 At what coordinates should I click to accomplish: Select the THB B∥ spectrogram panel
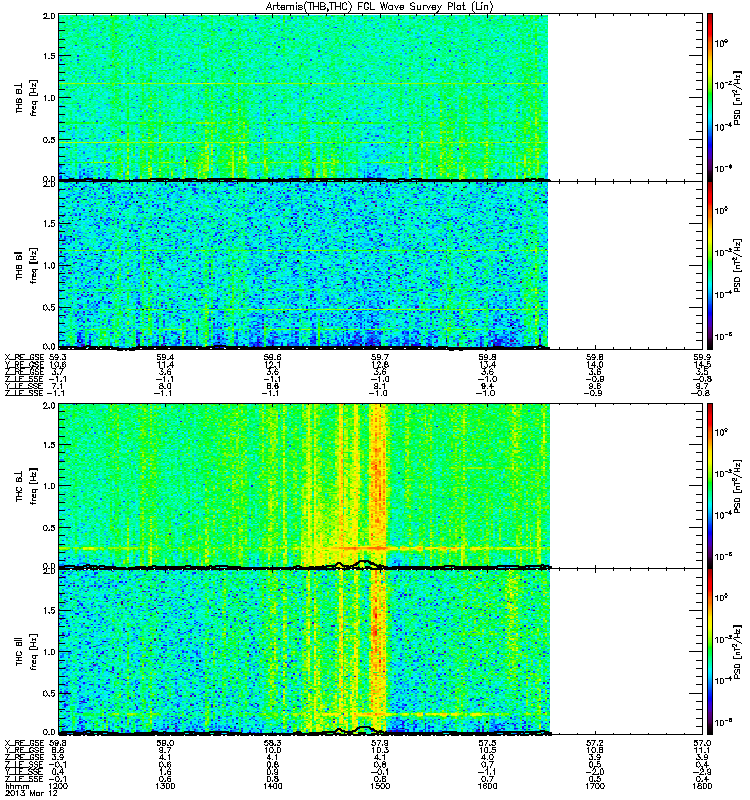(303, 265)
